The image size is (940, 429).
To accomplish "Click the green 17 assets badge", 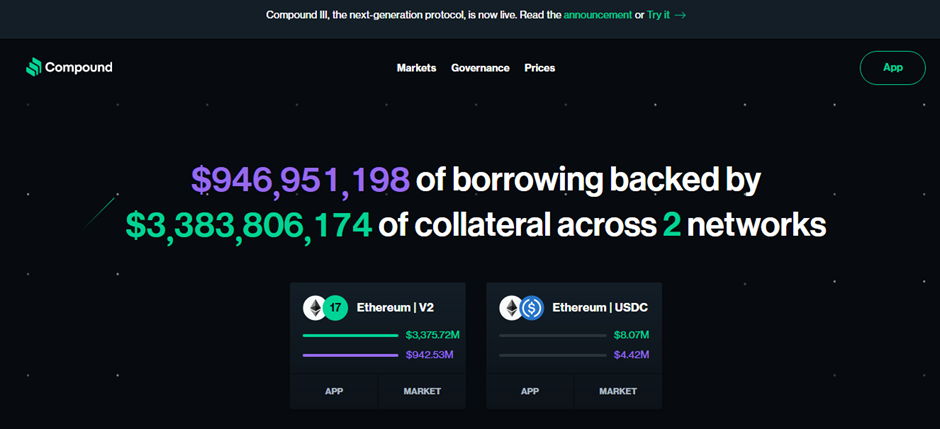I will click(x=335, y=308).
